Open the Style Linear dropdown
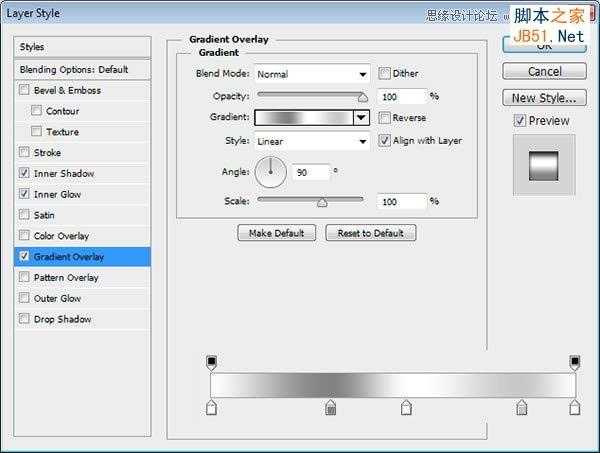Image resolution: width=600 pixels, height=453 pixels. click(x=312, y=141)
